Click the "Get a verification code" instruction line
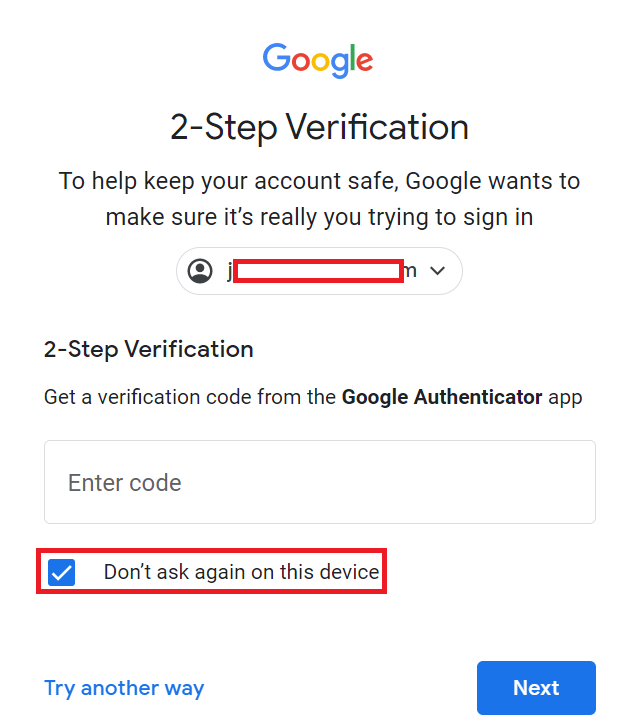 tap(313, 397)
